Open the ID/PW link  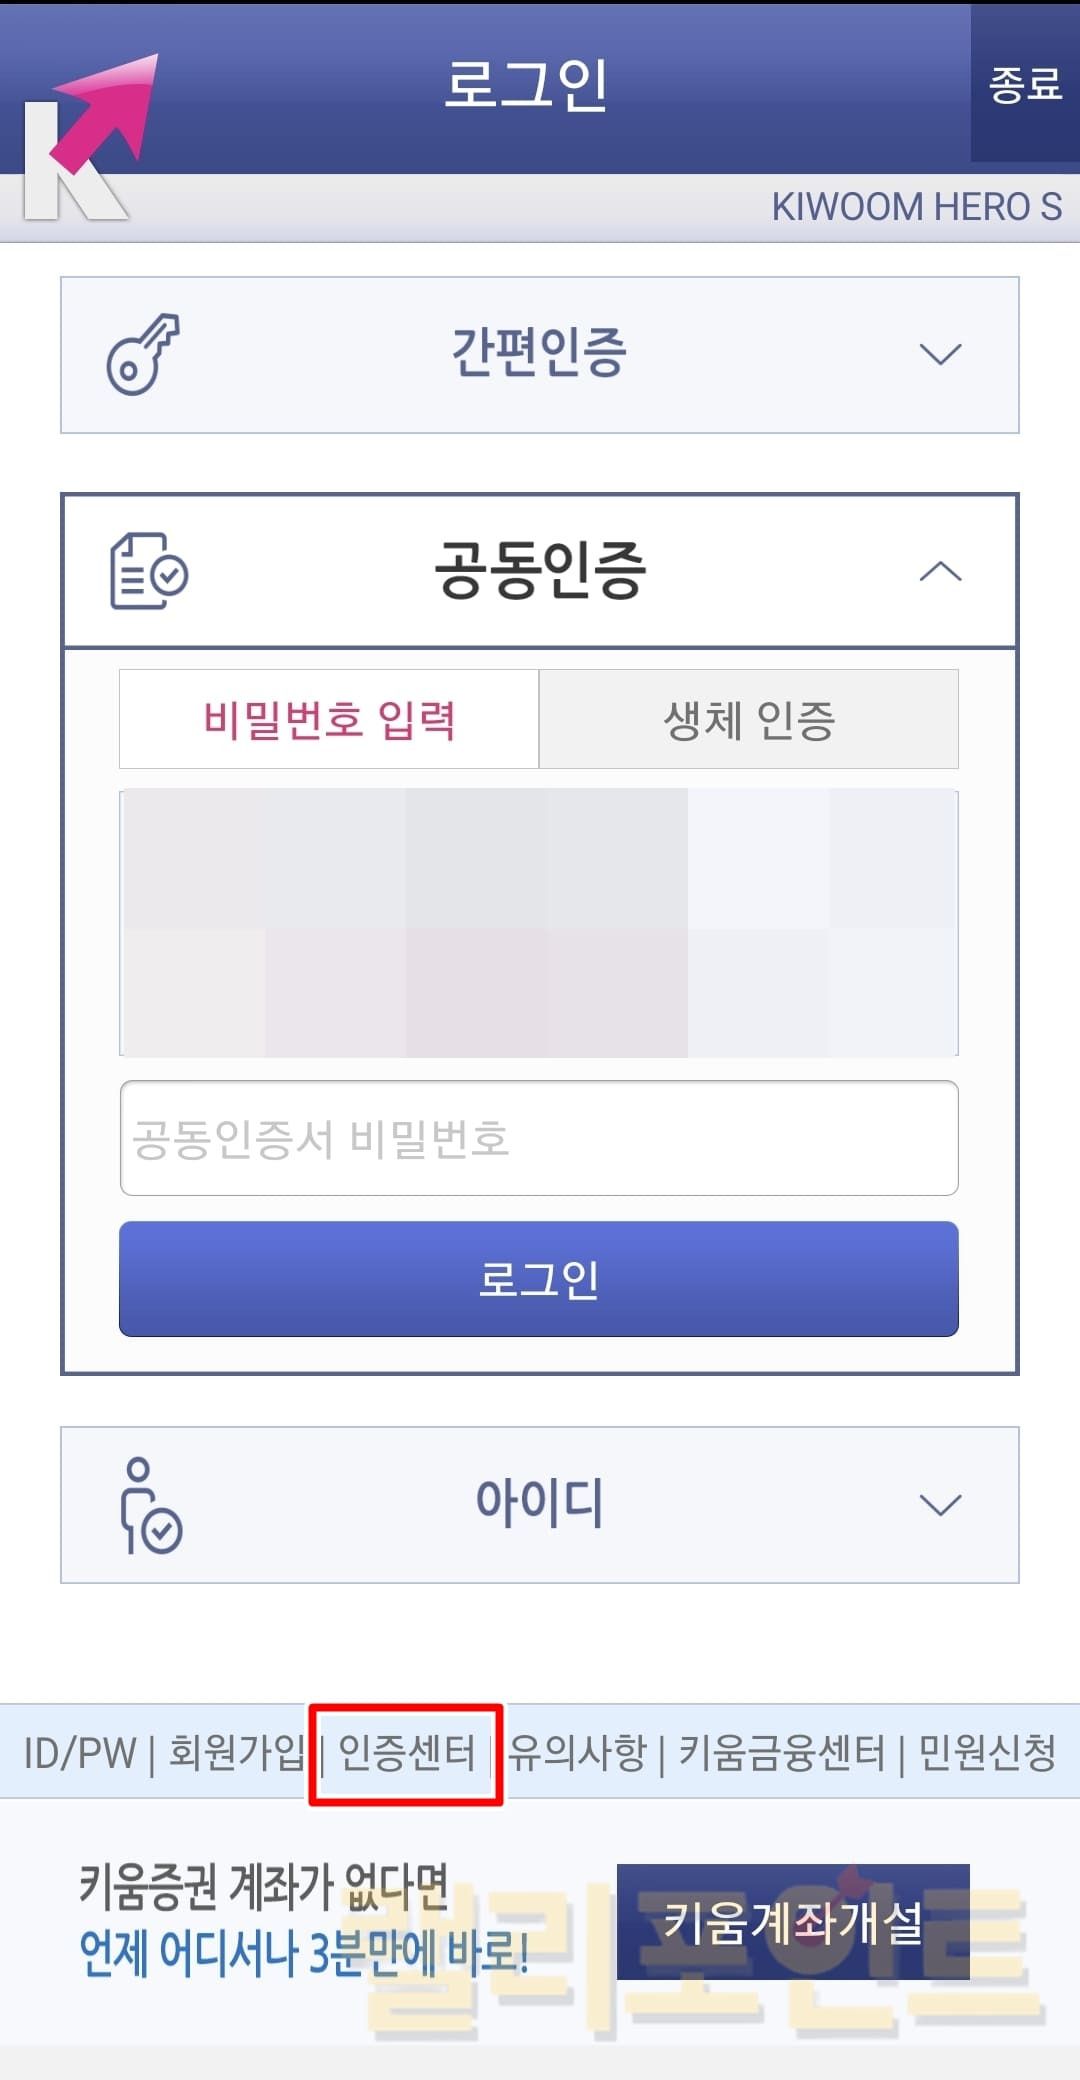click(80, 1753)
